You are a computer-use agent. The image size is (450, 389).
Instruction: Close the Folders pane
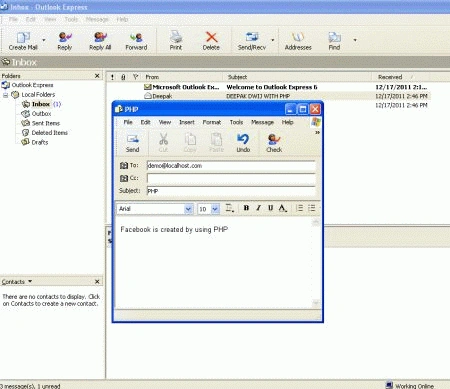(97, 76)
